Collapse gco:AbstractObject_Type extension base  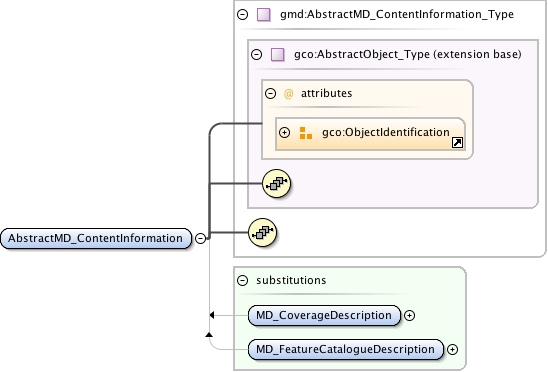click(257, 54)
